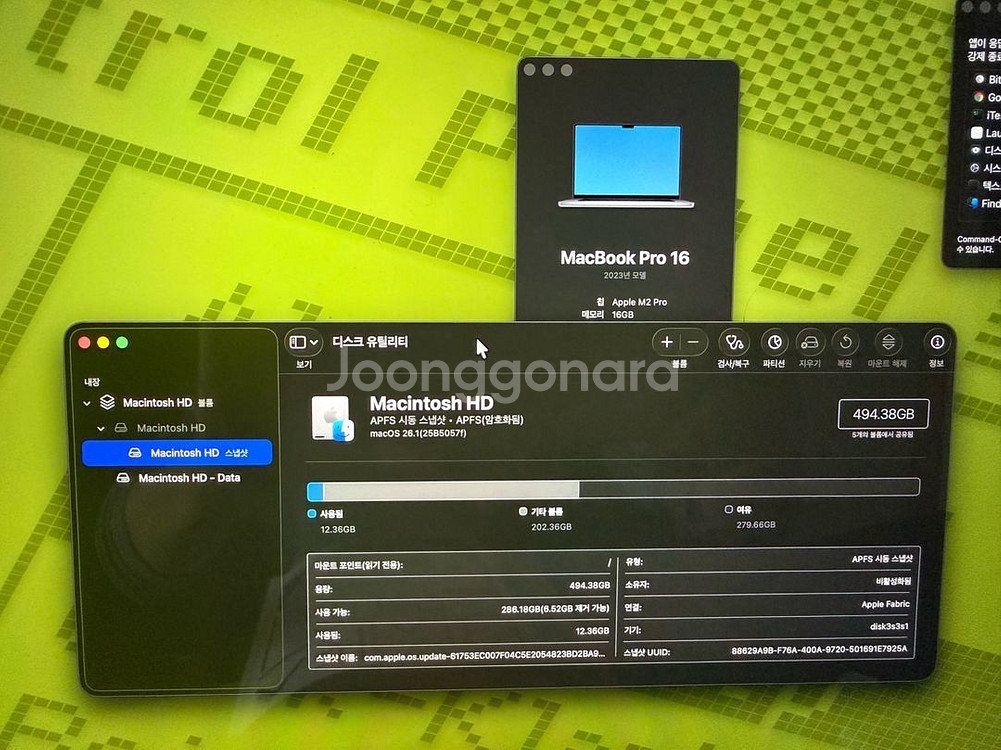Collapse the Macintosh HD volume group
The height and width of the screenshot is (750, 1001).
[x=89, y=403]
